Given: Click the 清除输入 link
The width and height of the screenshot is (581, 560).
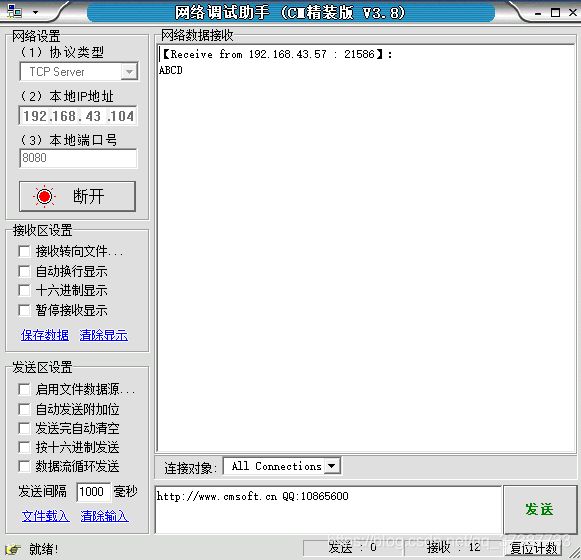Looking at the screenshot, I should 104,516.
